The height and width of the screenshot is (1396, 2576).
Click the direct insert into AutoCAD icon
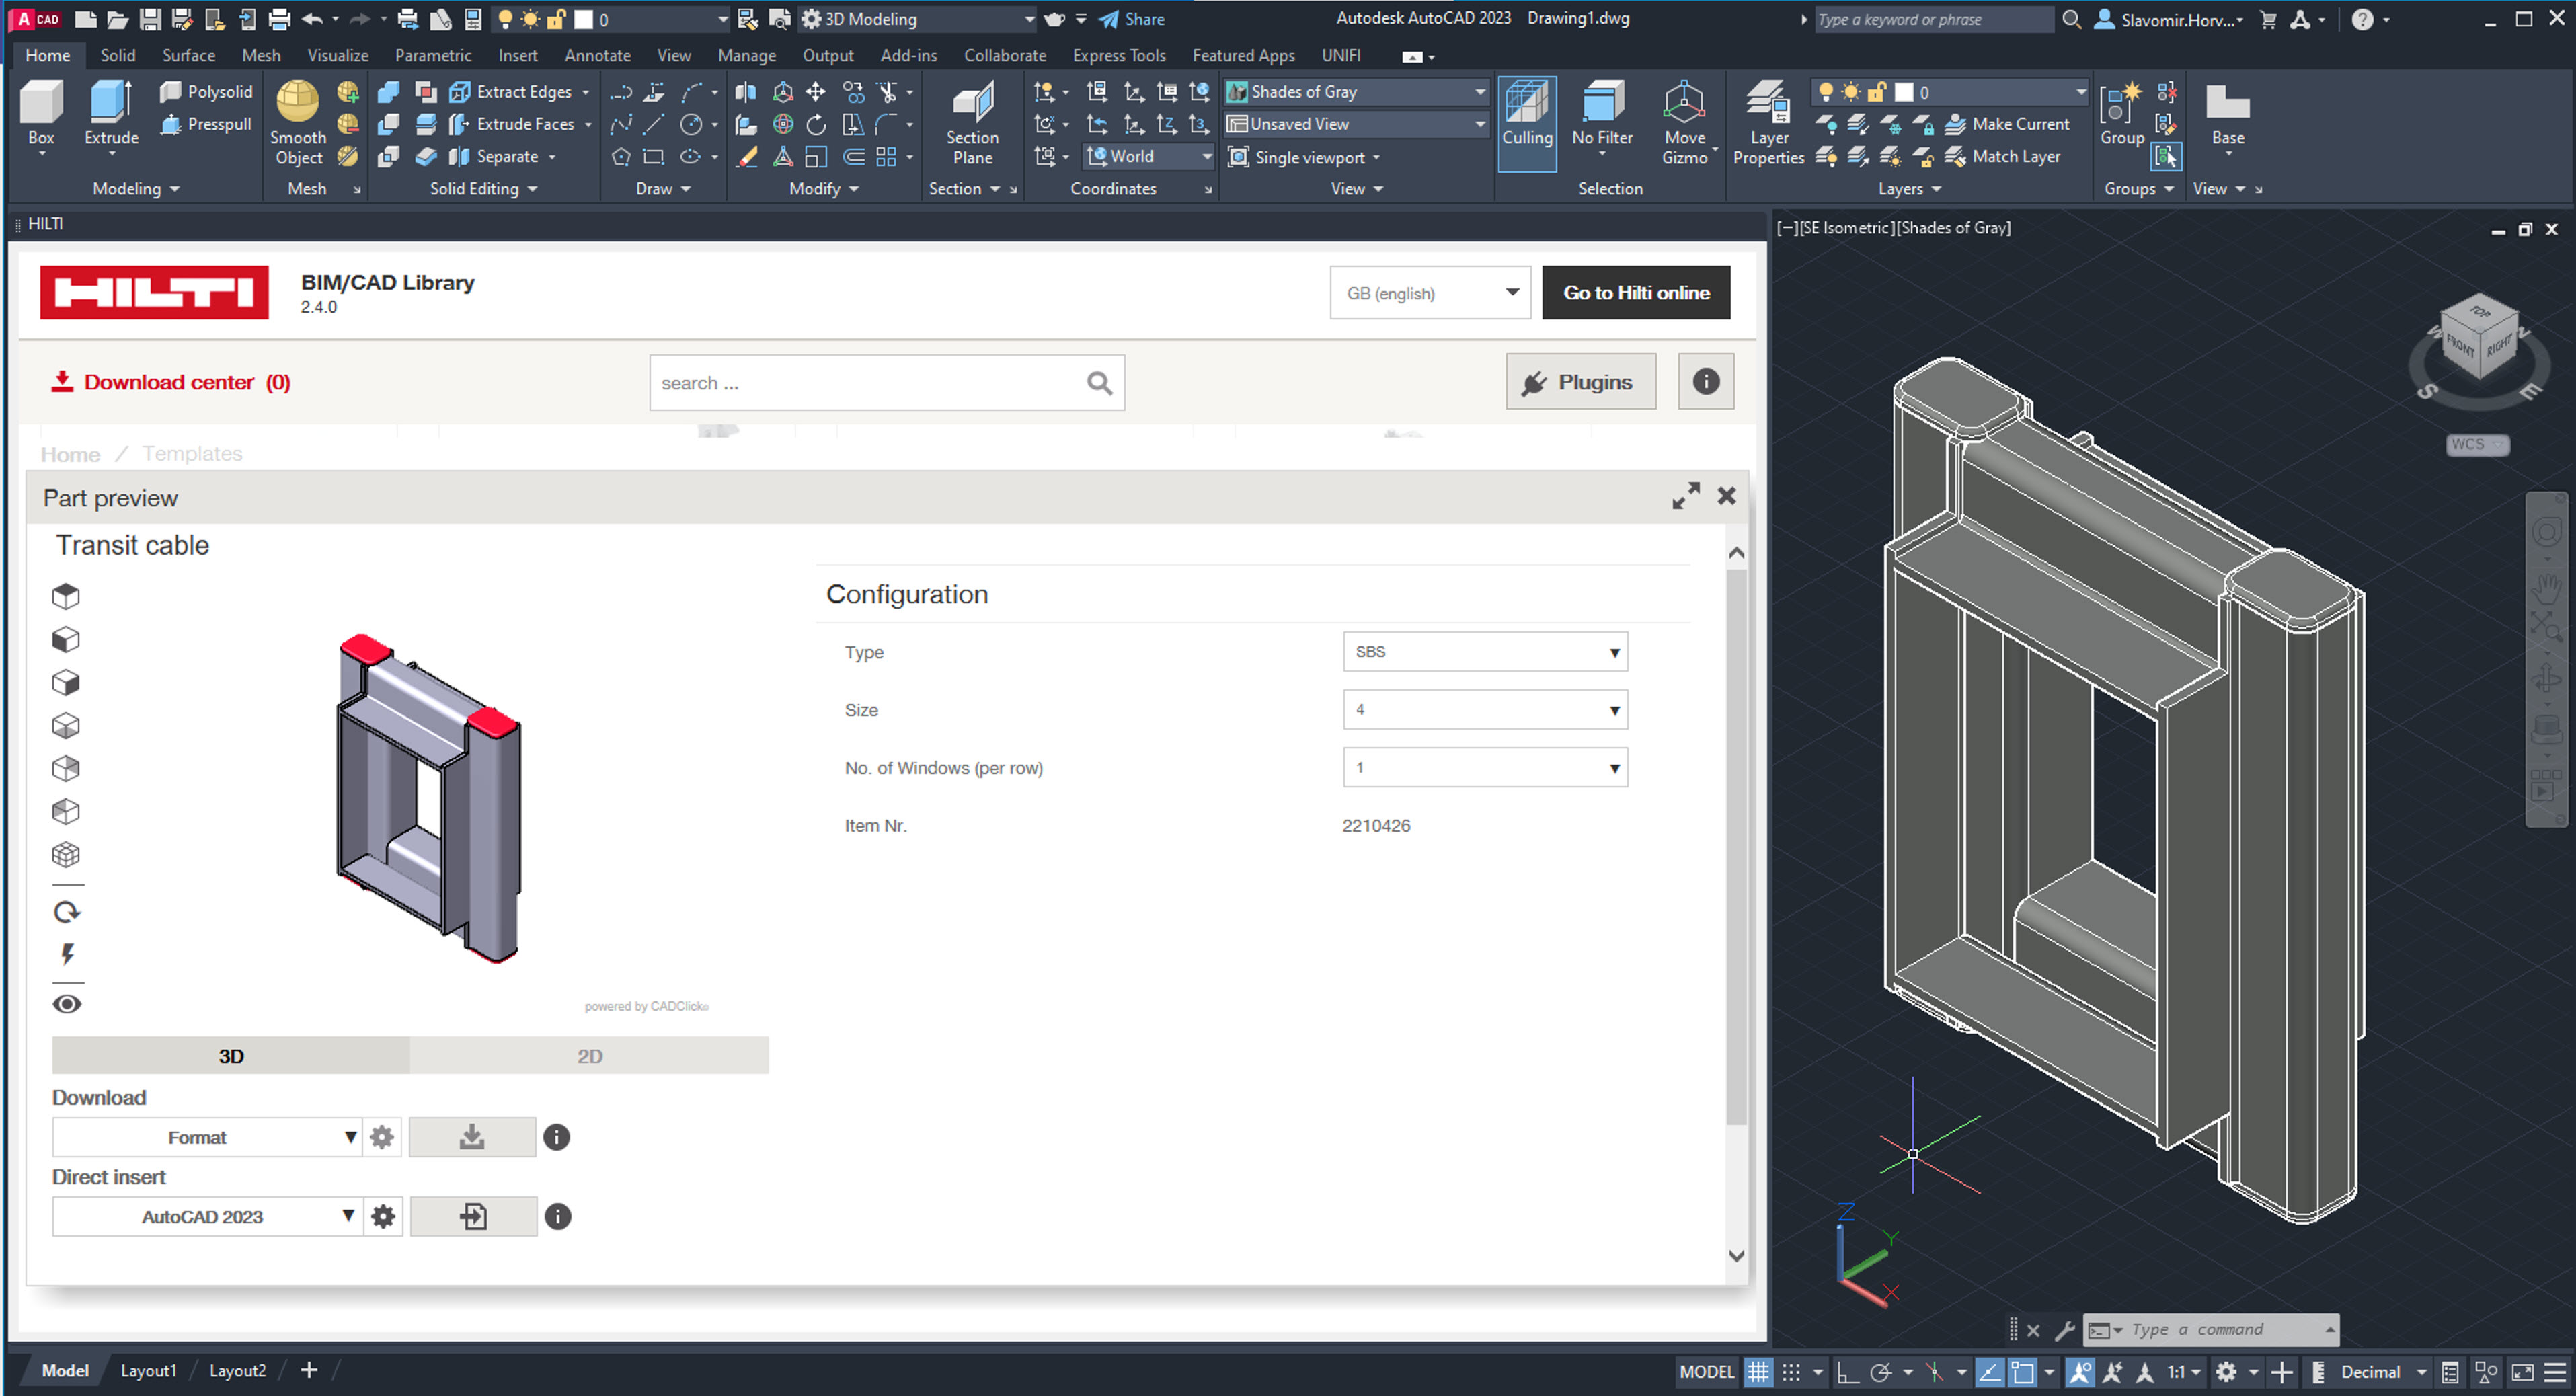473,1216
